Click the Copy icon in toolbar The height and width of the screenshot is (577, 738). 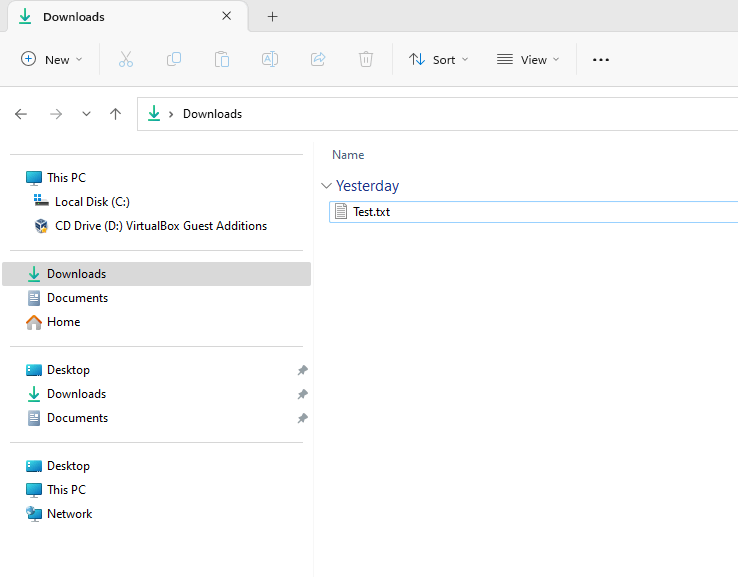pyautogui.click(x=174, y=59)
